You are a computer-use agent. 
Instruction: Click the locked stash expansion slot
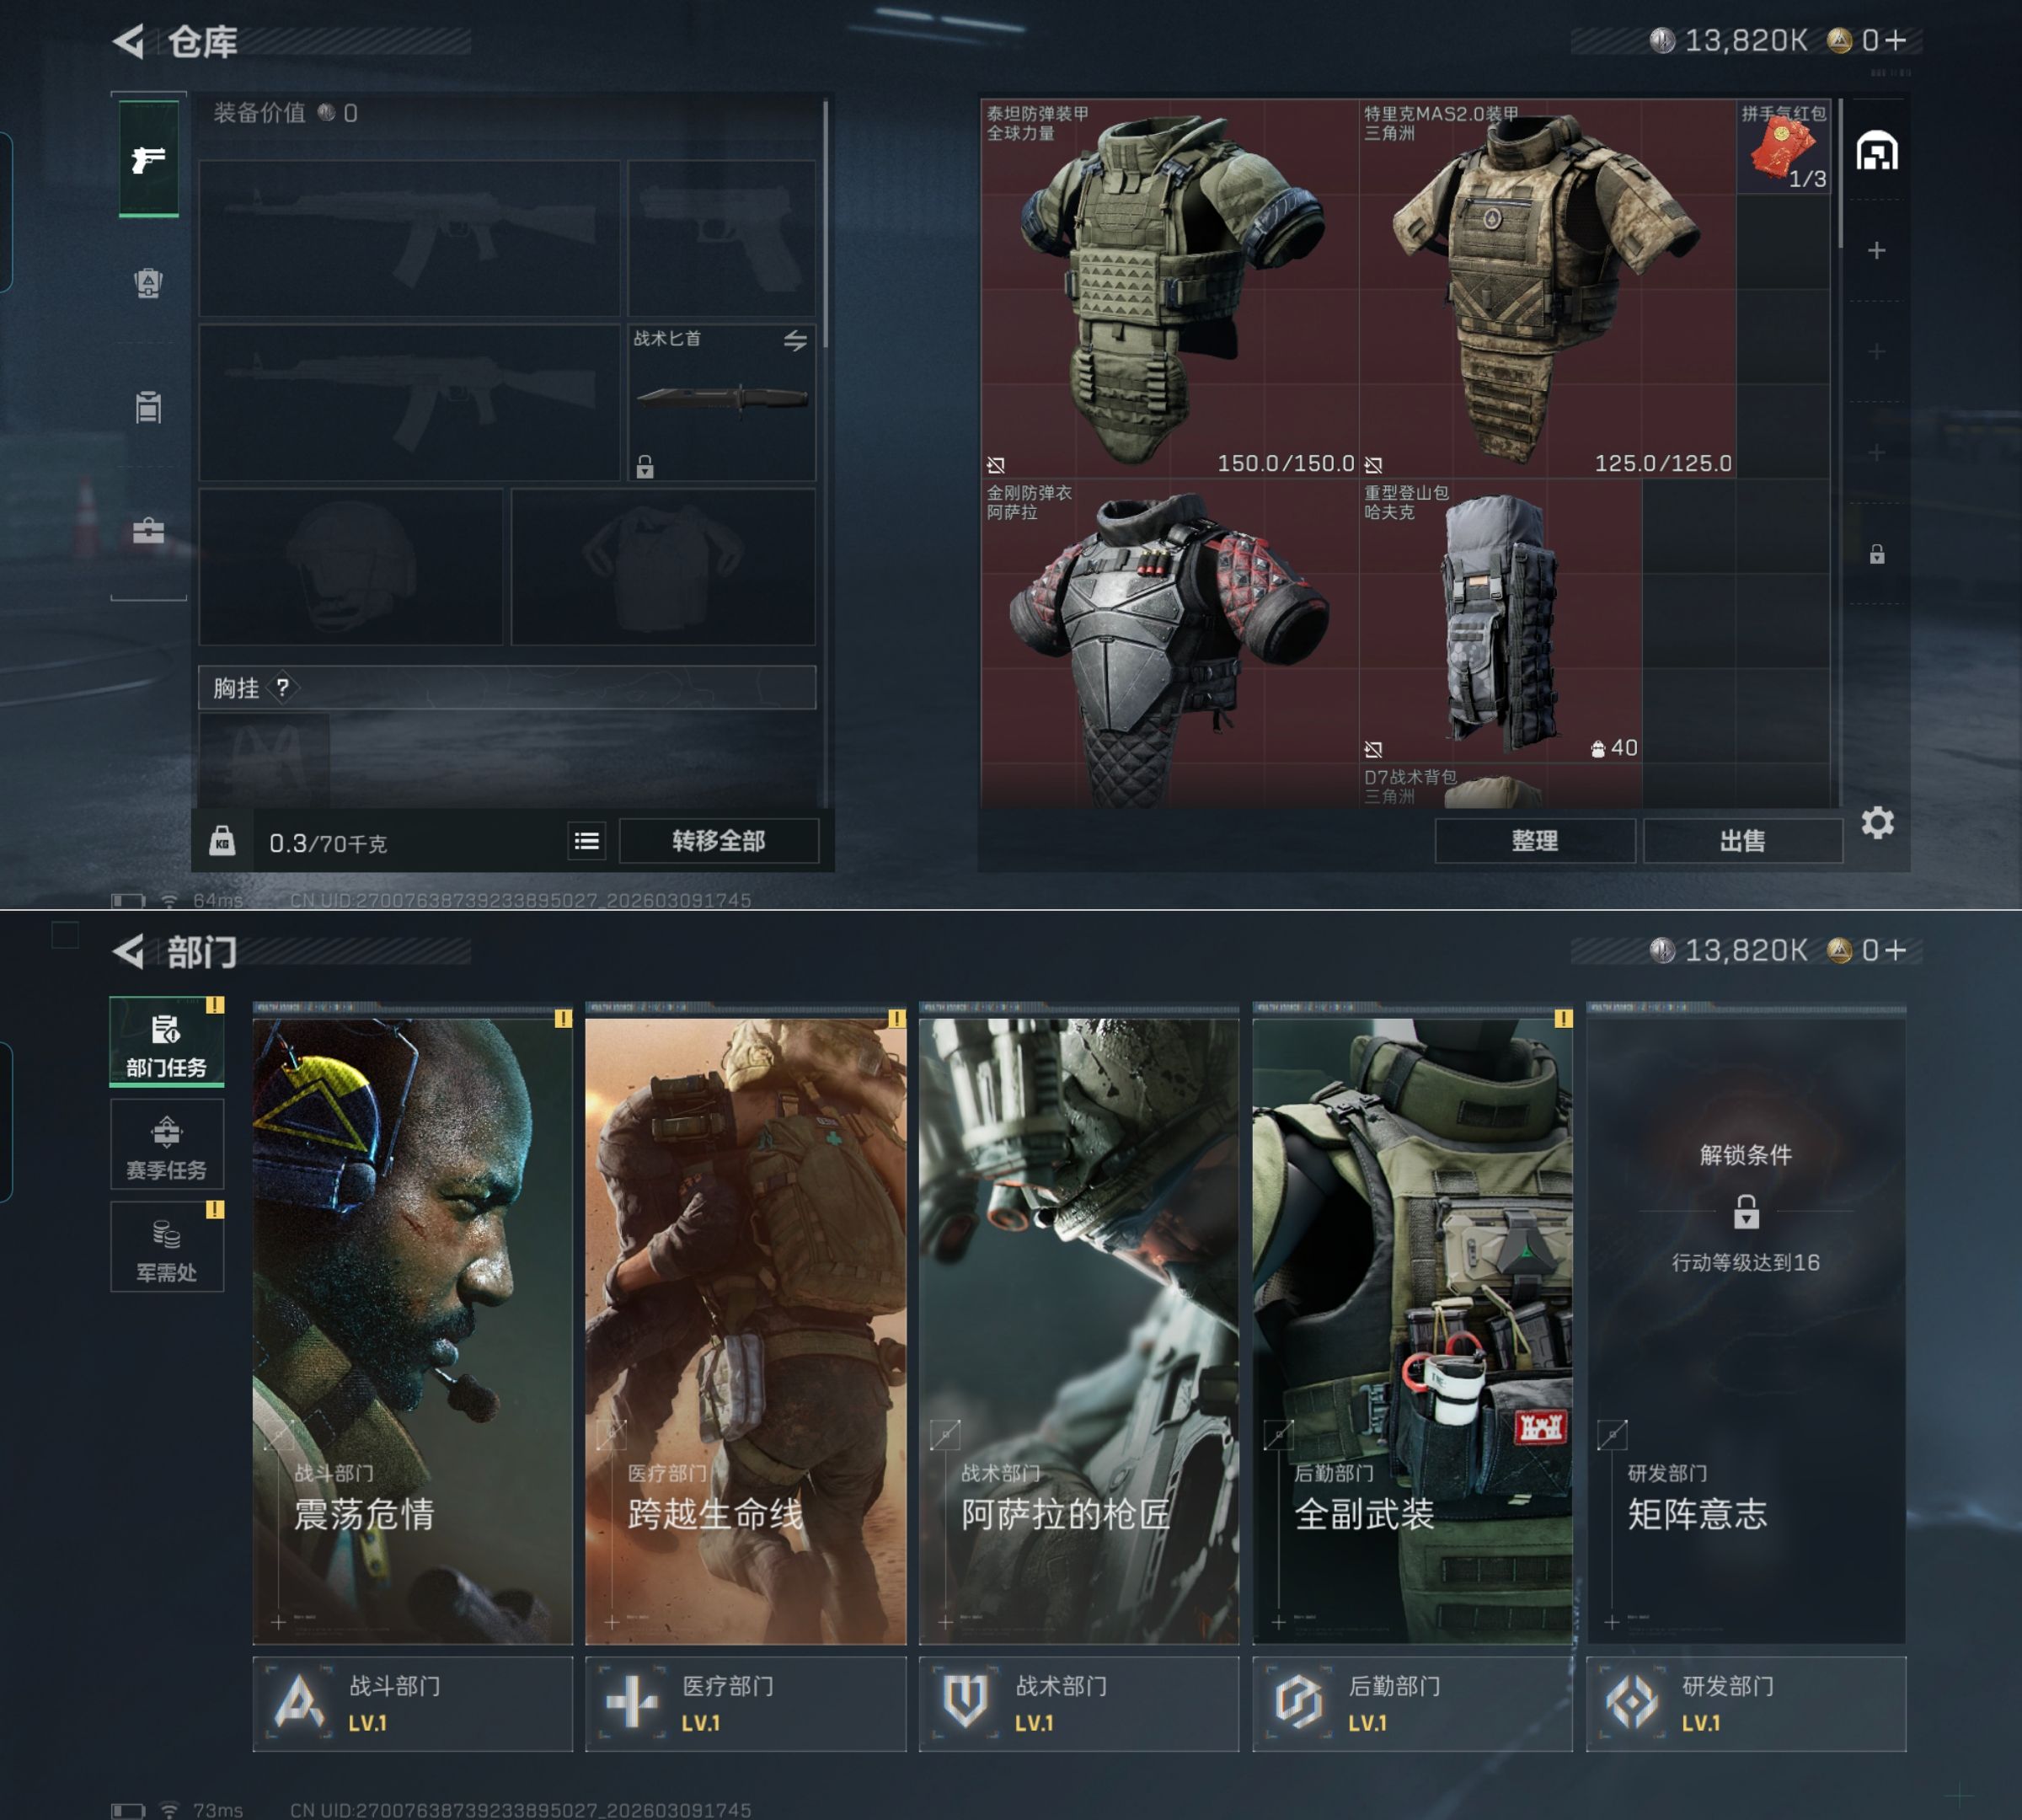coord(1876,554)
